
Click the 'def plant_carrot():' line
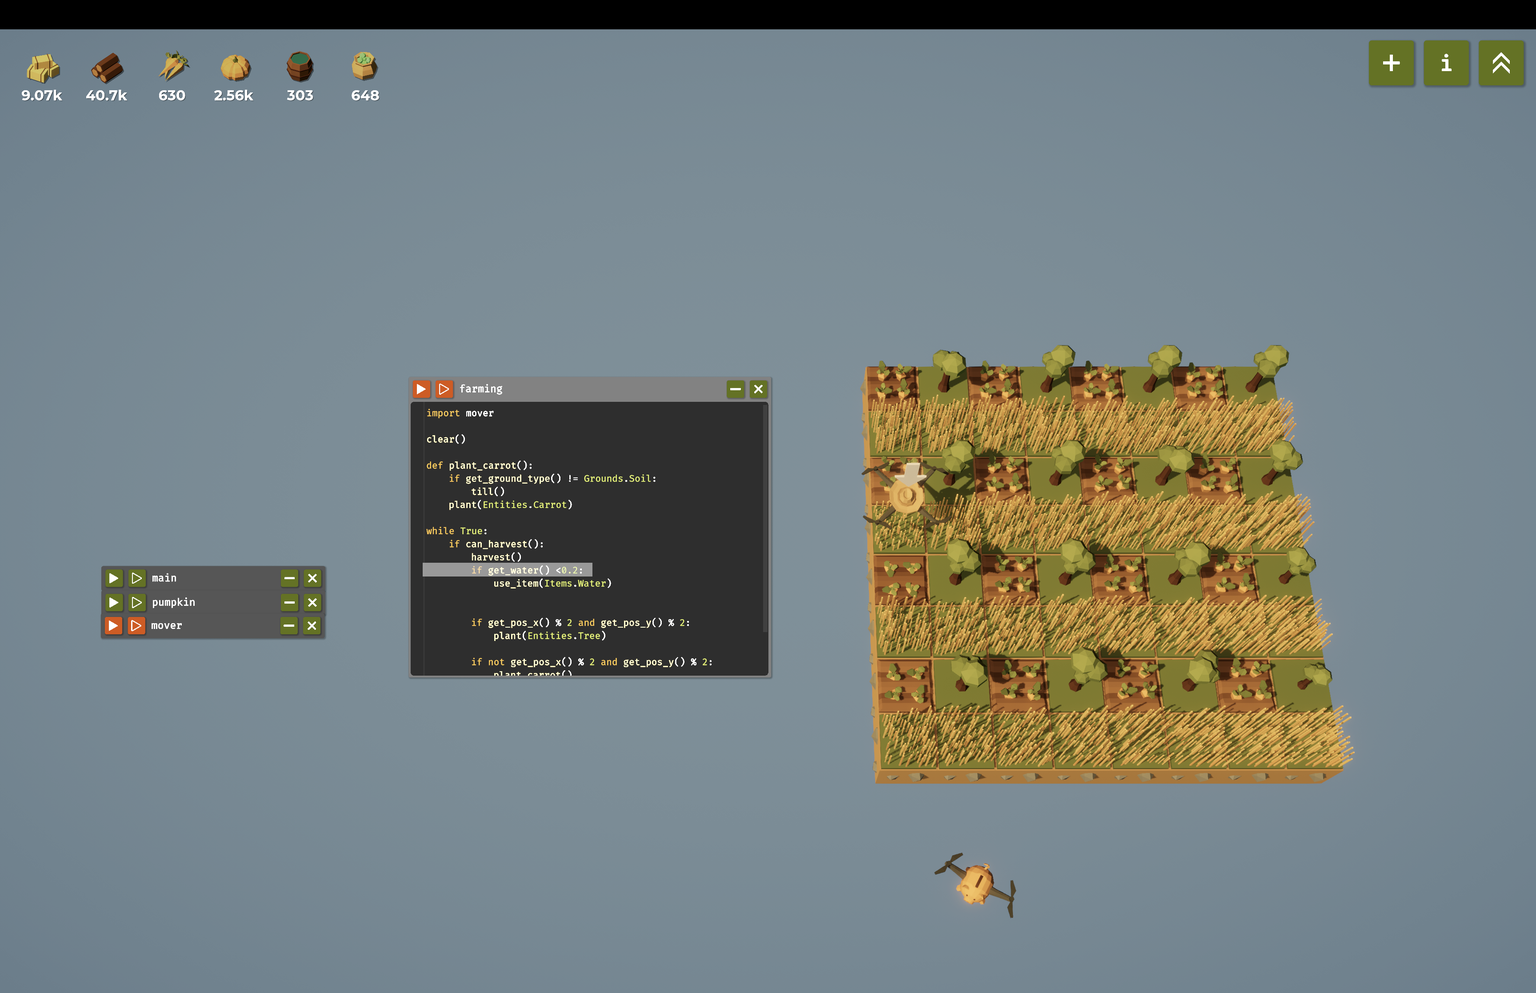(x=479, y=465)
